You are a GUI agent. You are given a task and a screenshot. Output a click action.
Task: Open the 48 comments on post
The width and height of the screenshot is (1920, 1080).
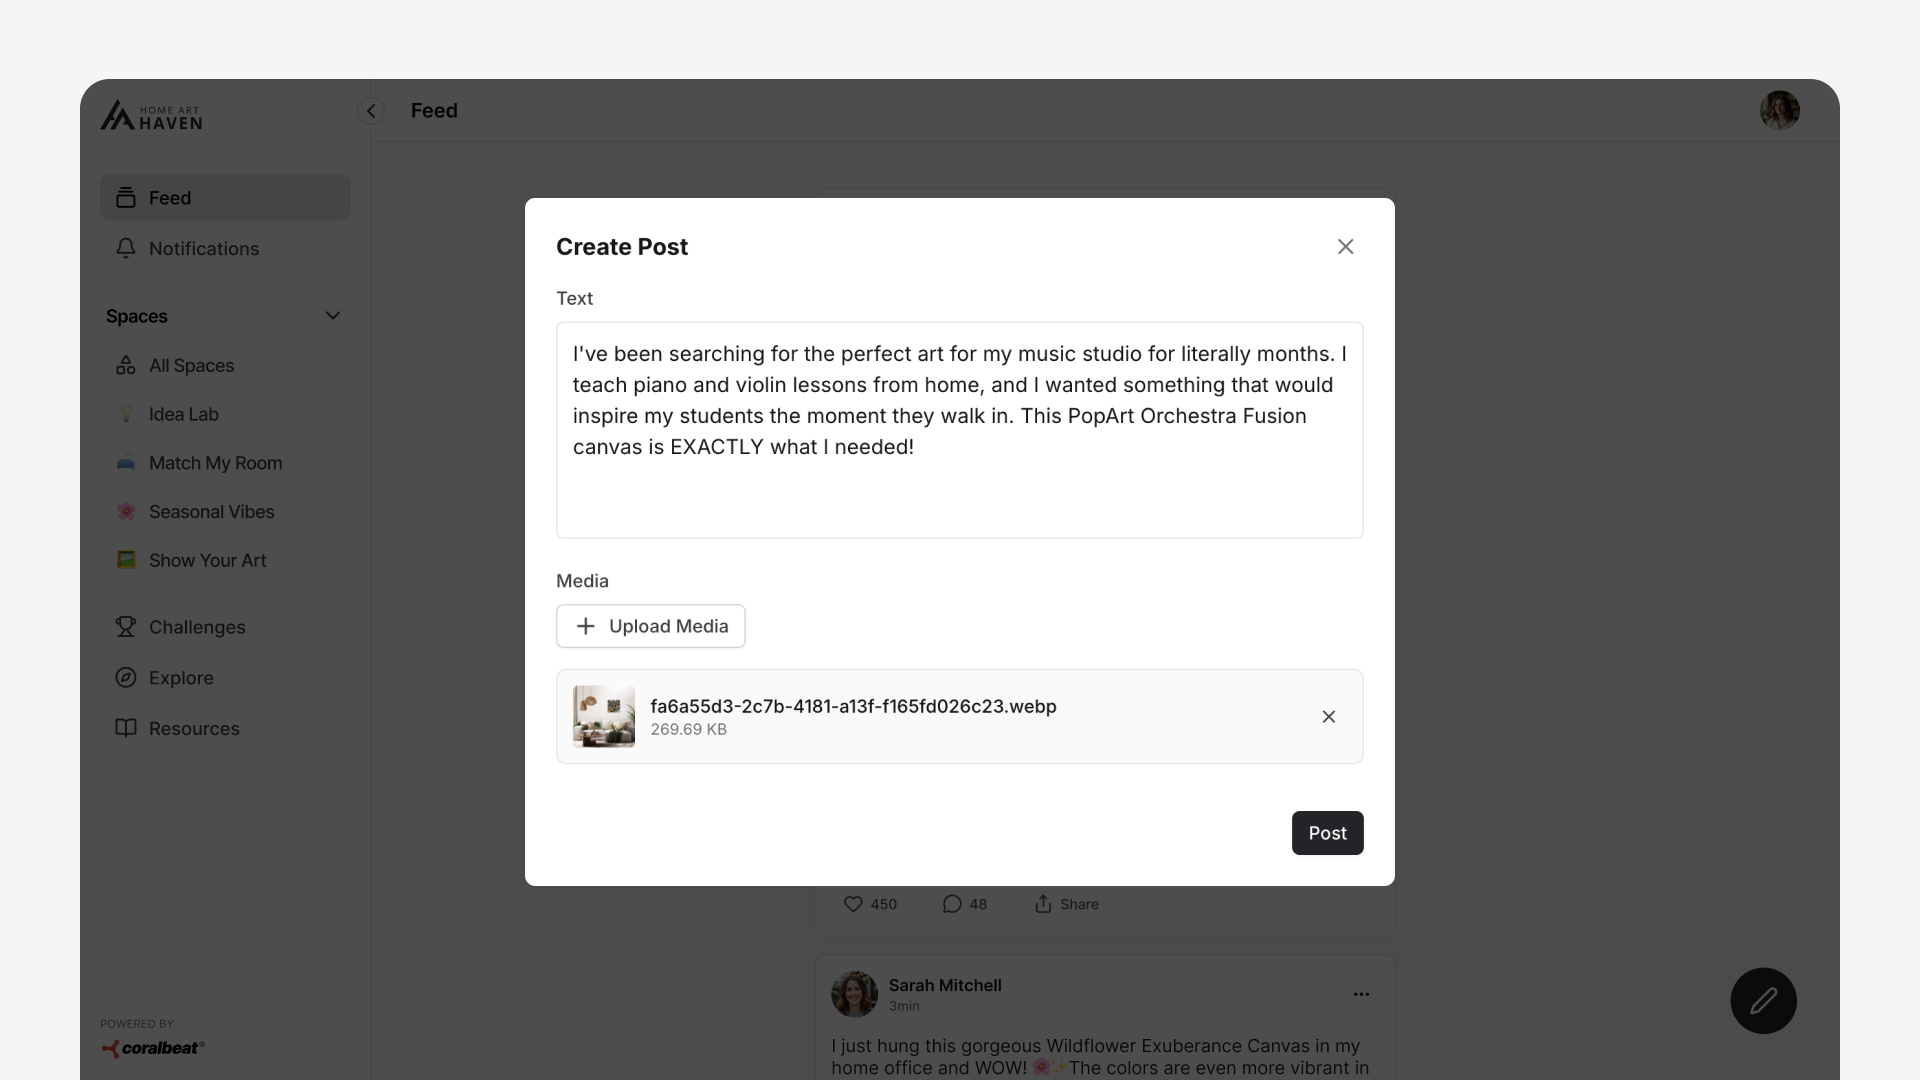coord(952,904)
